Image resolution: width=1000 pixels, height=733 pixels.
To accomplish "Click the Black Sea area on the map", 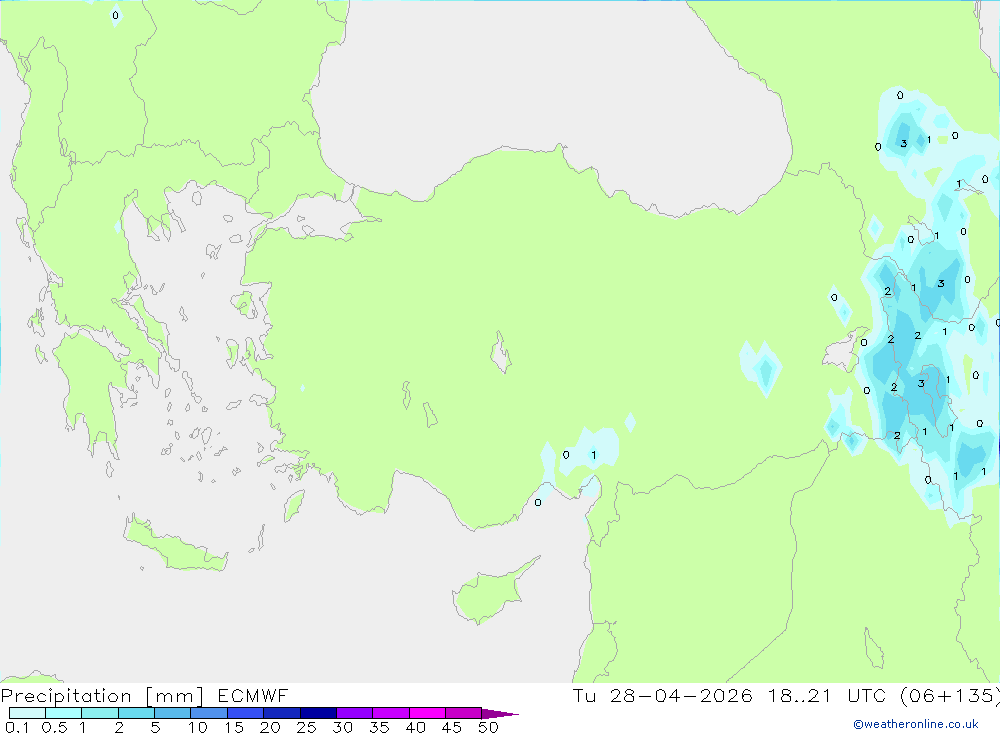I will 548,96.
